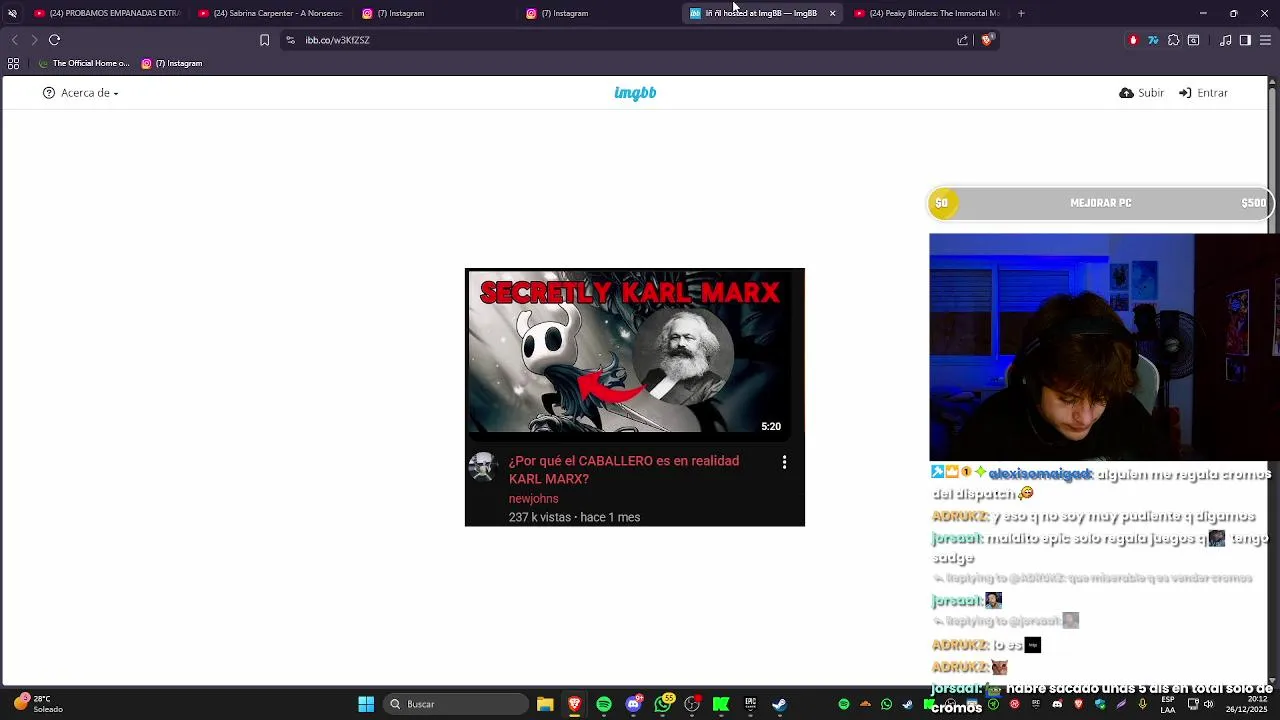This screenshot has width=1280, height=720.
Task: Toggle the browser sidebar panel icon
Action: point(1245,40)
